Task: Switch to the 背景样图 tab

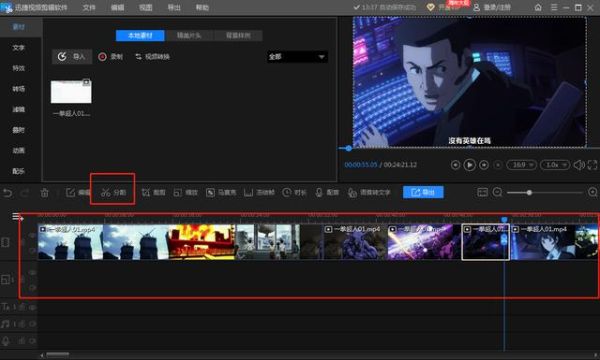Action: coord(238,36)
